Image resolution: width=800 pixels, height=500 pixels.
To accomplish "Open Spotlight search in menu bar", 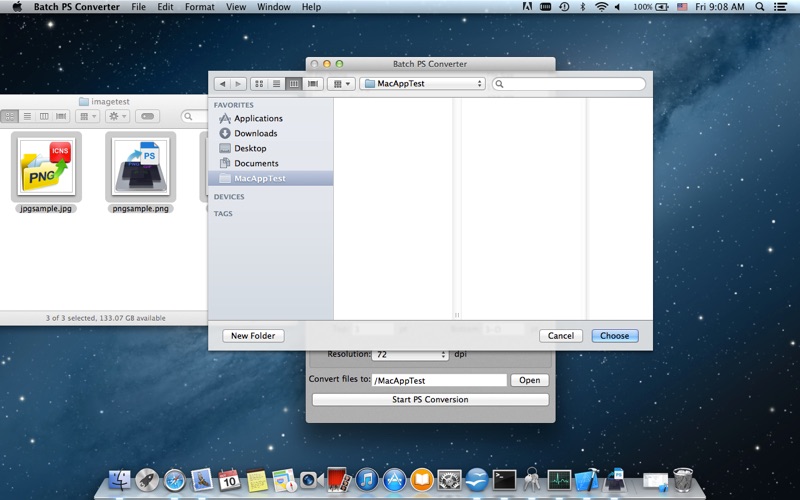I will (x=760, y=7).
